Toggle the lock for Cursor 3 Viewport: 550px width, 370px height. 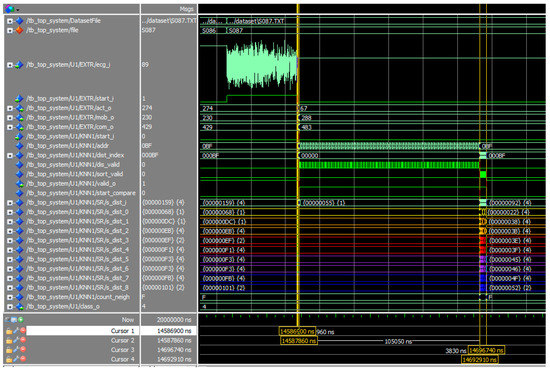tap(9, 350)
